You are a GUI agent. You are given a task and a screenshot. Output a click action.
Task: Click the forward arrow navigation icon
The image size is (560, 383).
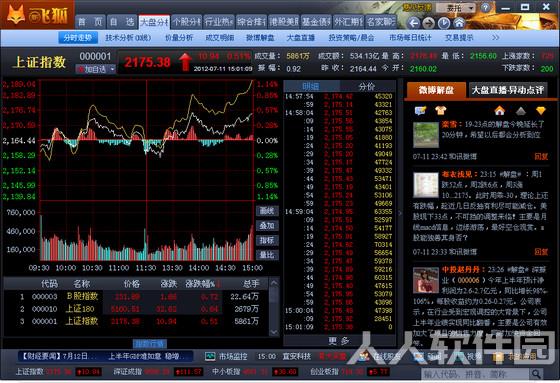(429, 23)
